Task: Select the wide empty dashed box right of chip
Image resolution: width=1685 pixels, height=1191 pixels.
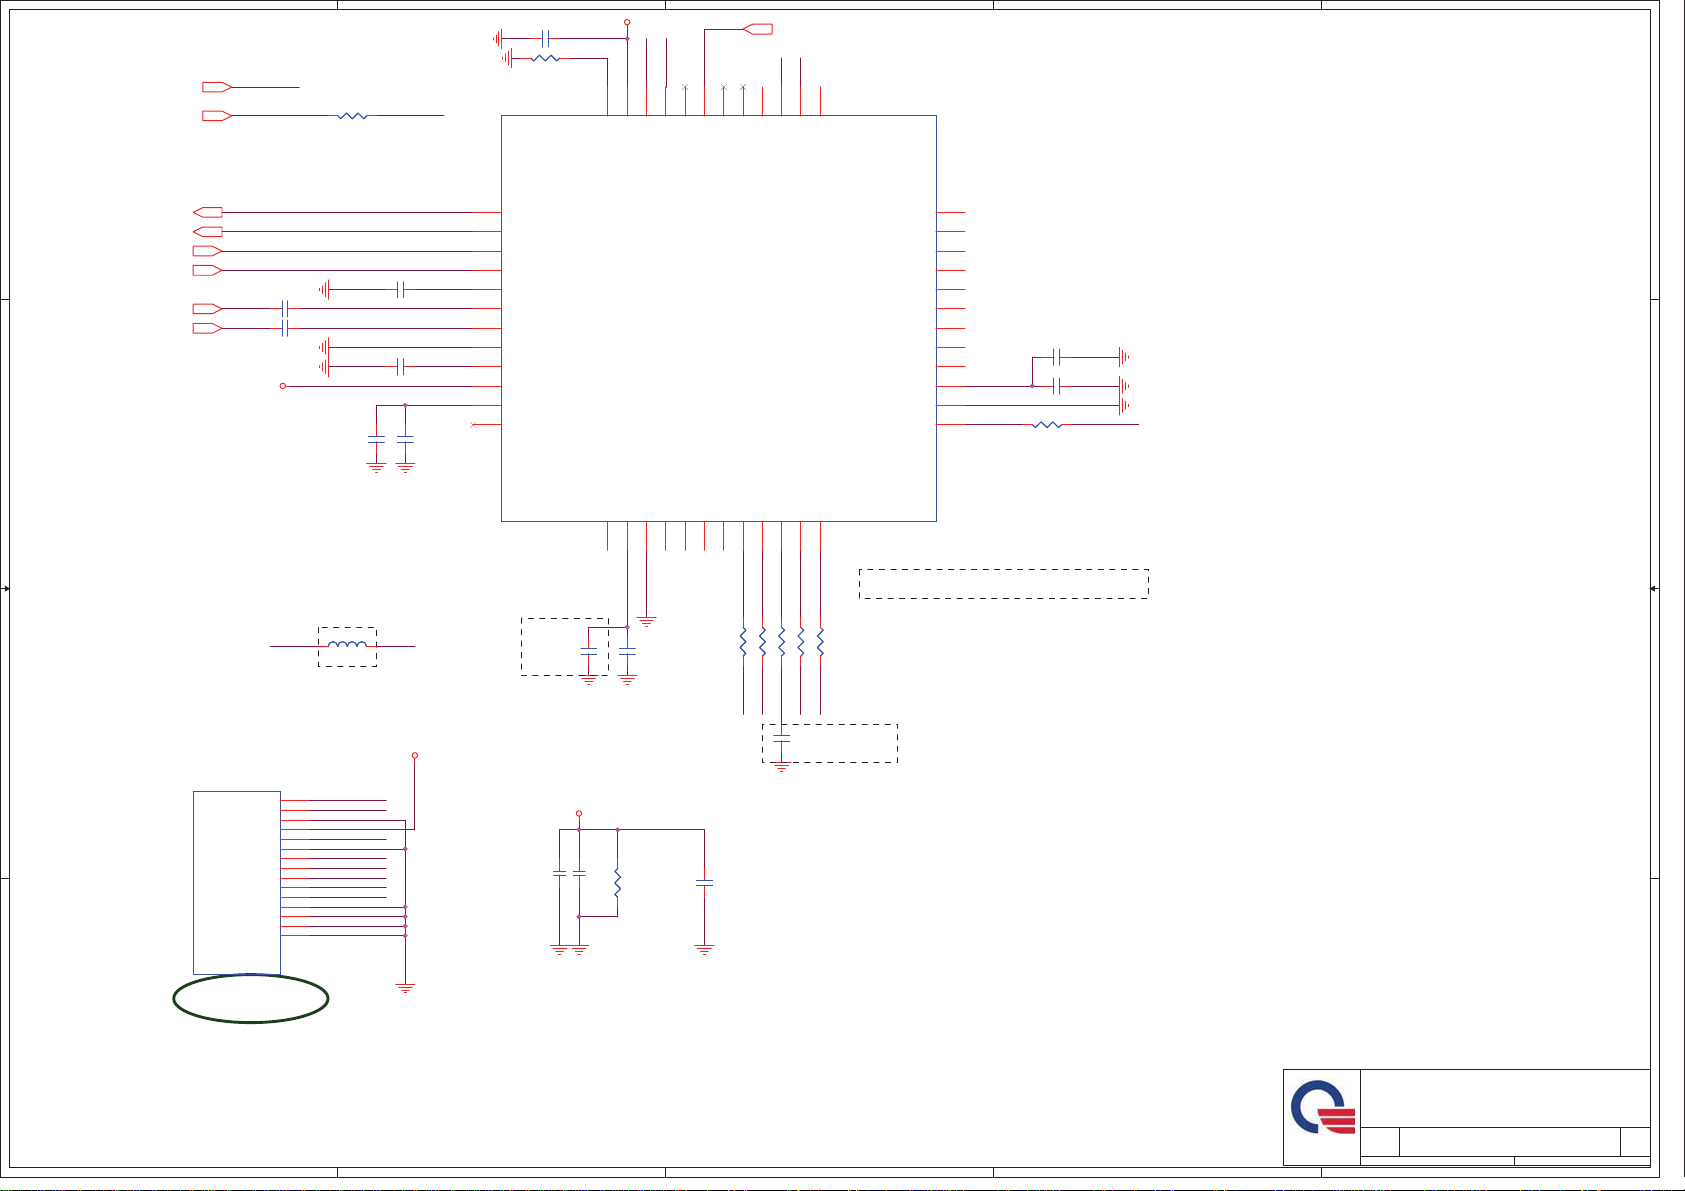Action: [x=1003, y=584]
